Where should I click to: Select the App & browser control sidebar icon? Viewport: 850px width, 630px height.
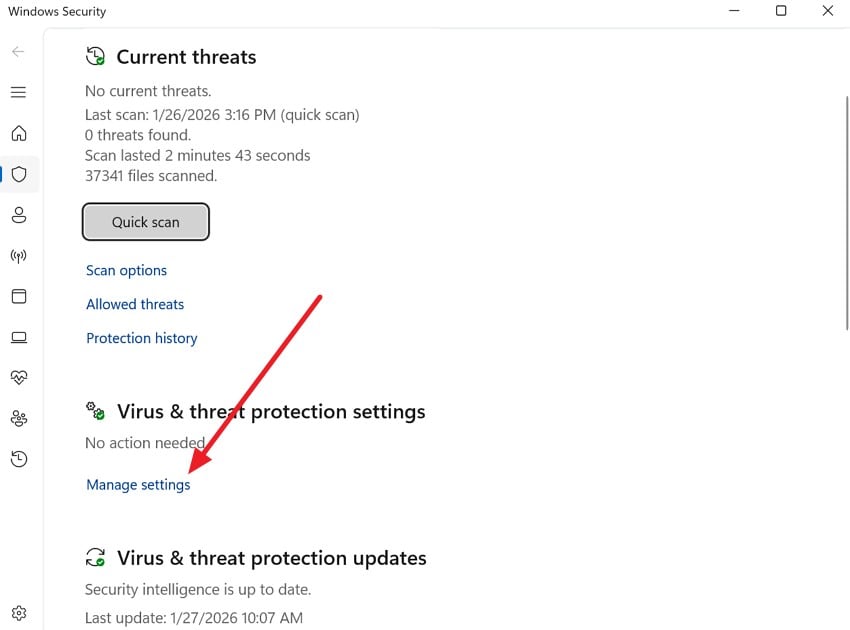[18, 296]
